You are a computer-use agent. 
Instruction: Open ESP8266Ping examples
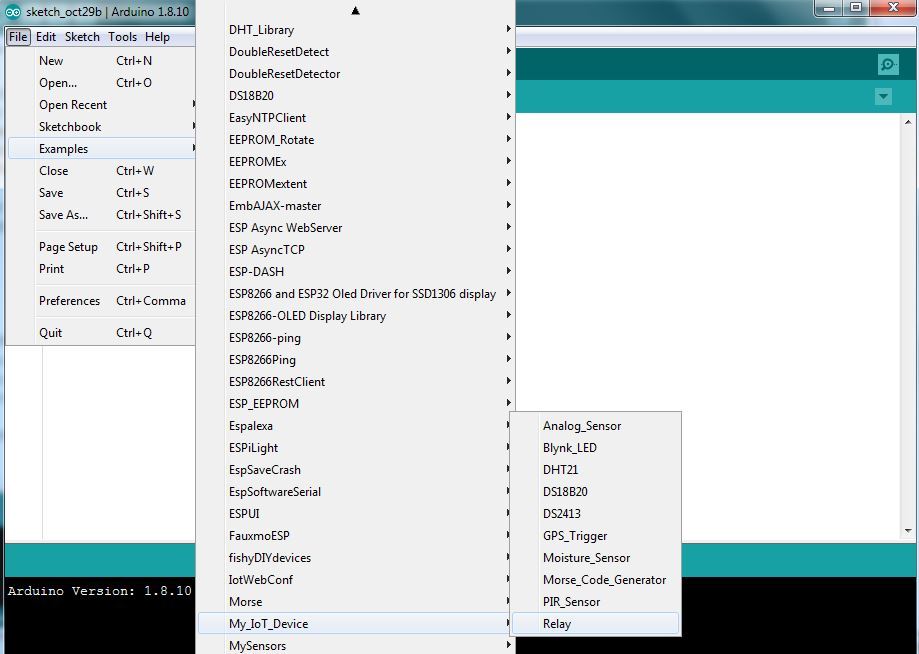[356, 360]
